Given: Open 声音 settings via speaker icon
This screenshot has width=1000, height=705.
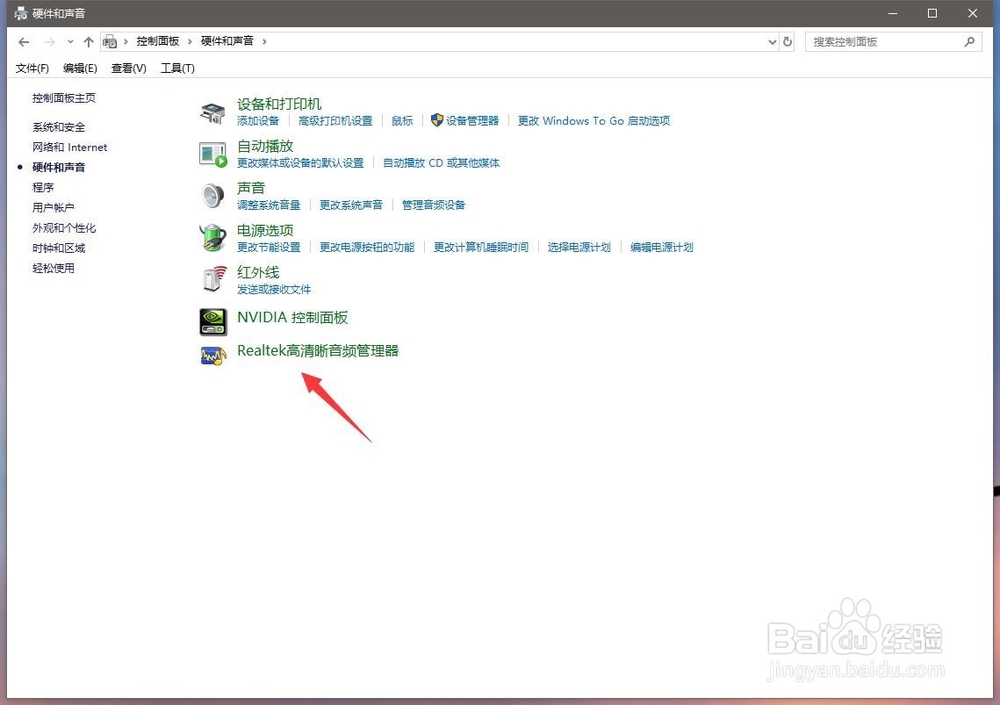Looking at the screenshot, I should [x=212, y=194].
